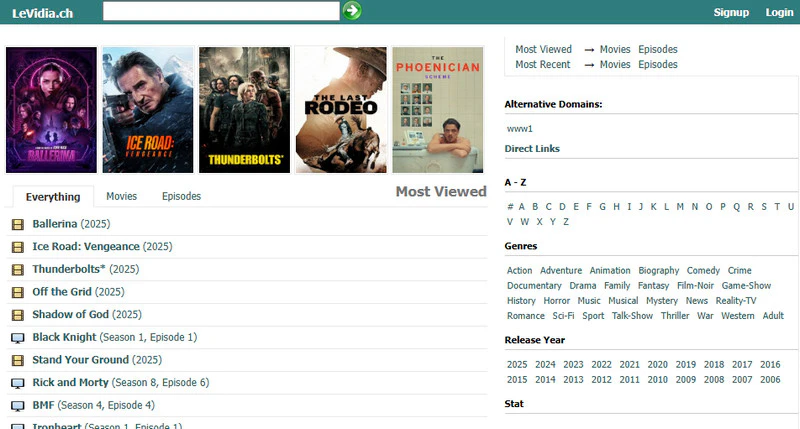Image resolution: width=800 pixels, height=429 pixels.
Task: Open the www1 alternative domain link
Action: tap(519, 129)
